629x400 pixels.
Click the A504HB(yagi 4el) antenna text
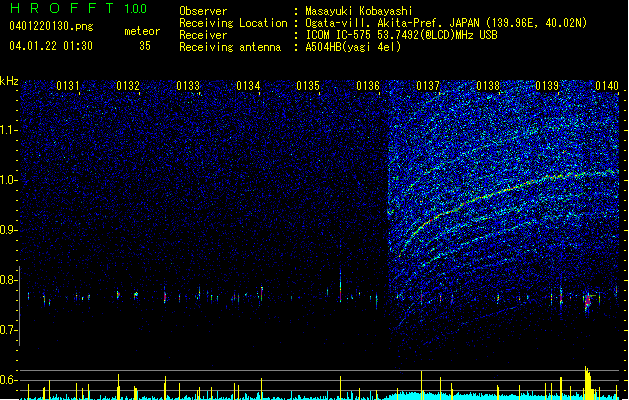click(353, 47)
